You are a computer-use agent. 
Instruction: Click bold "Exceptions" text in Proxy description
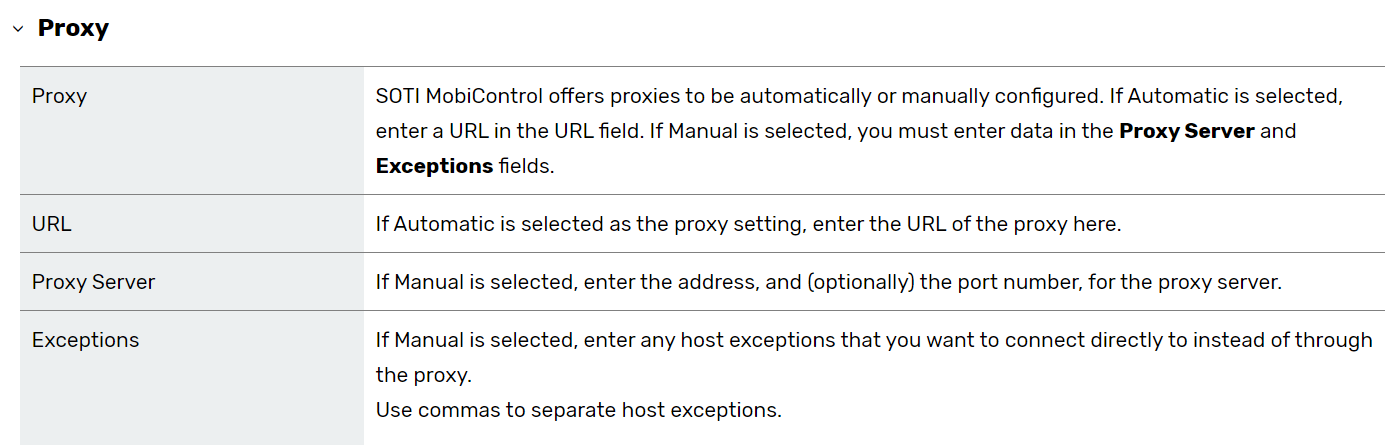click(x=434, y=166)
